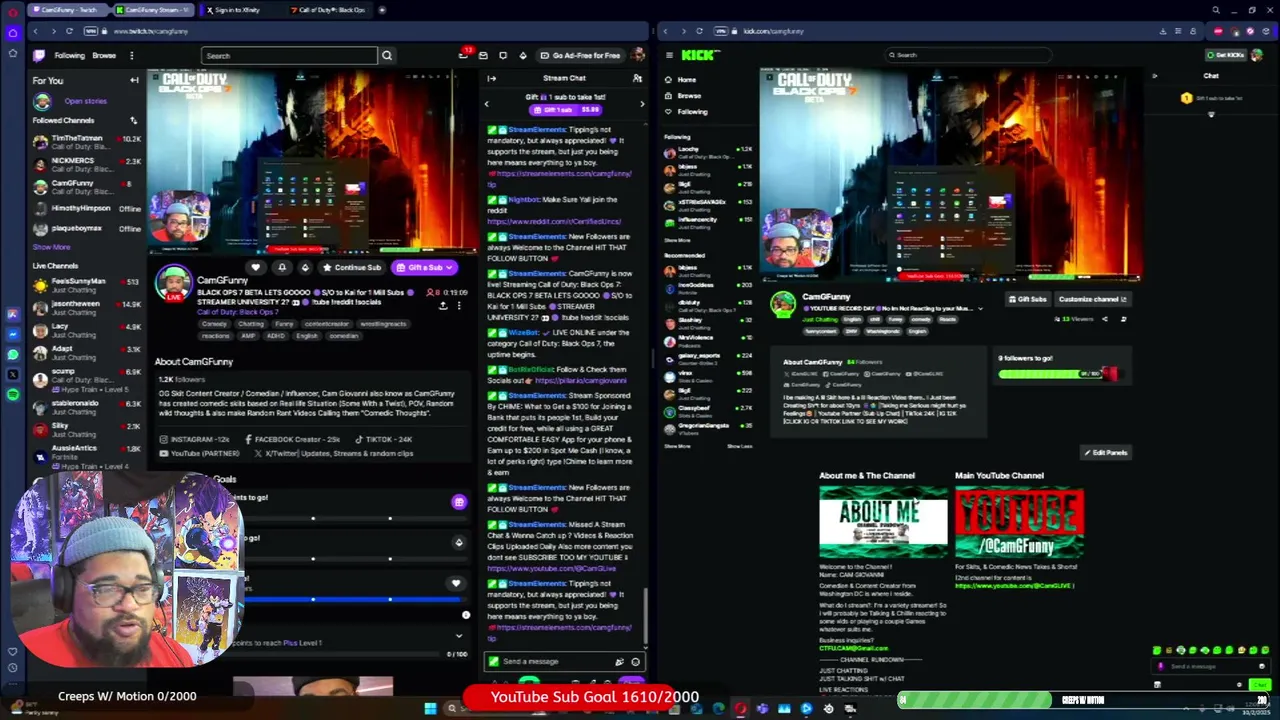Image resolution: width=1280 pixels, height=720 pixels.
Task: Collapse Kick chat with the arrow icon
Action: (1154, 76)
